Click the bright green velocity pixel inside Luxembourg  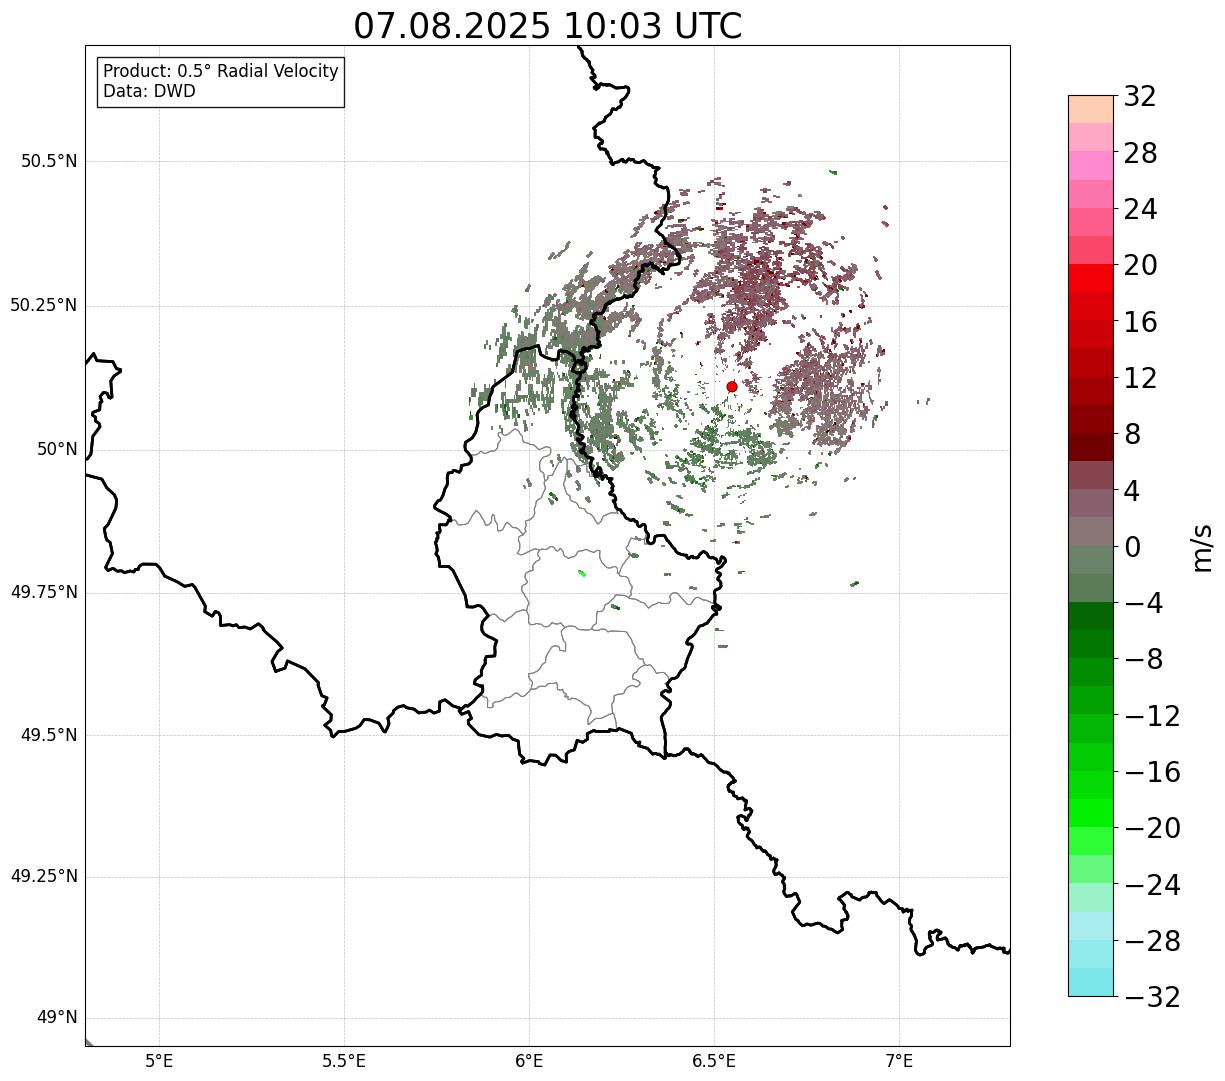(582, 573)
